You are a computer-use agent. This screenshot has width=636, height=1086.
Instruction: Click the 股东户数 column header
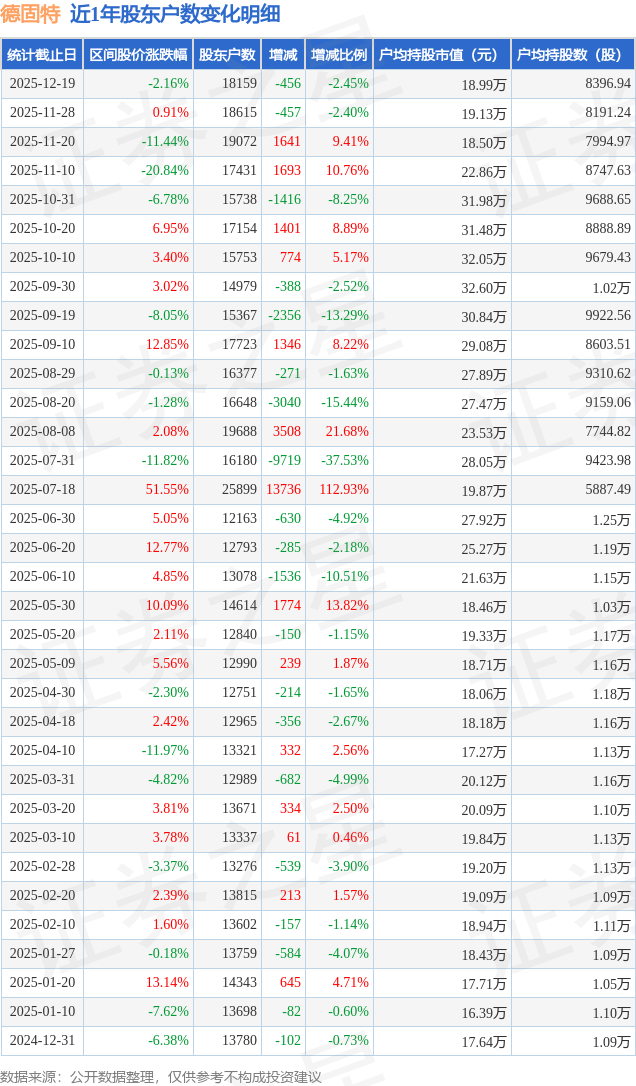coord(227,55)
